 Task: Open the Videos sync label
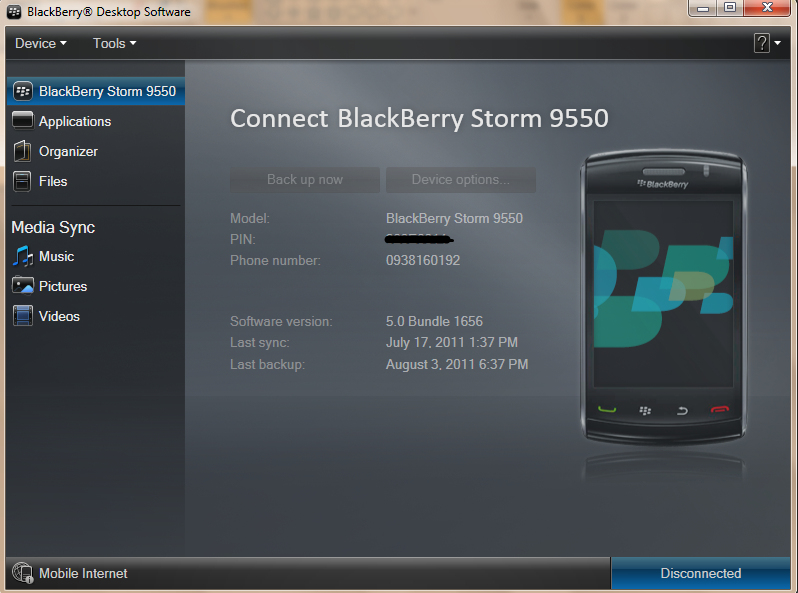click(60, 316)
